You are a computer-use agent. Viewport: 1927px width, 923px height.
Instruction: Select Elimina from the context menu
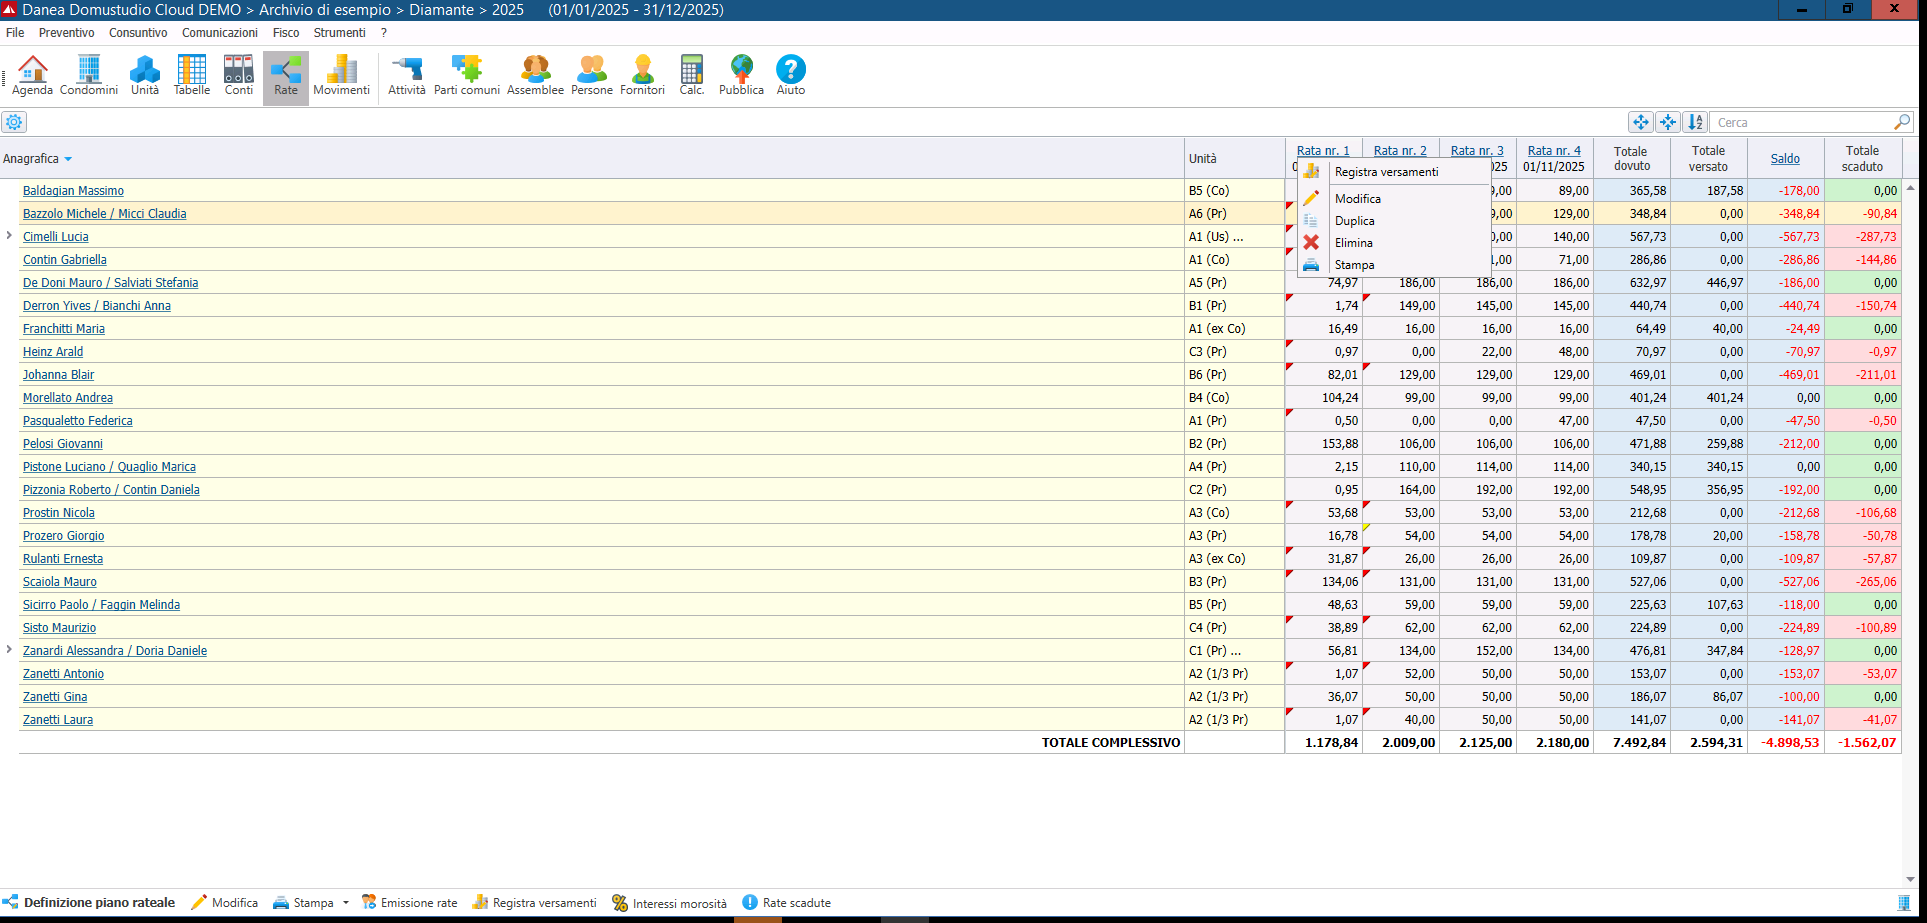(x=1353, y=243)
